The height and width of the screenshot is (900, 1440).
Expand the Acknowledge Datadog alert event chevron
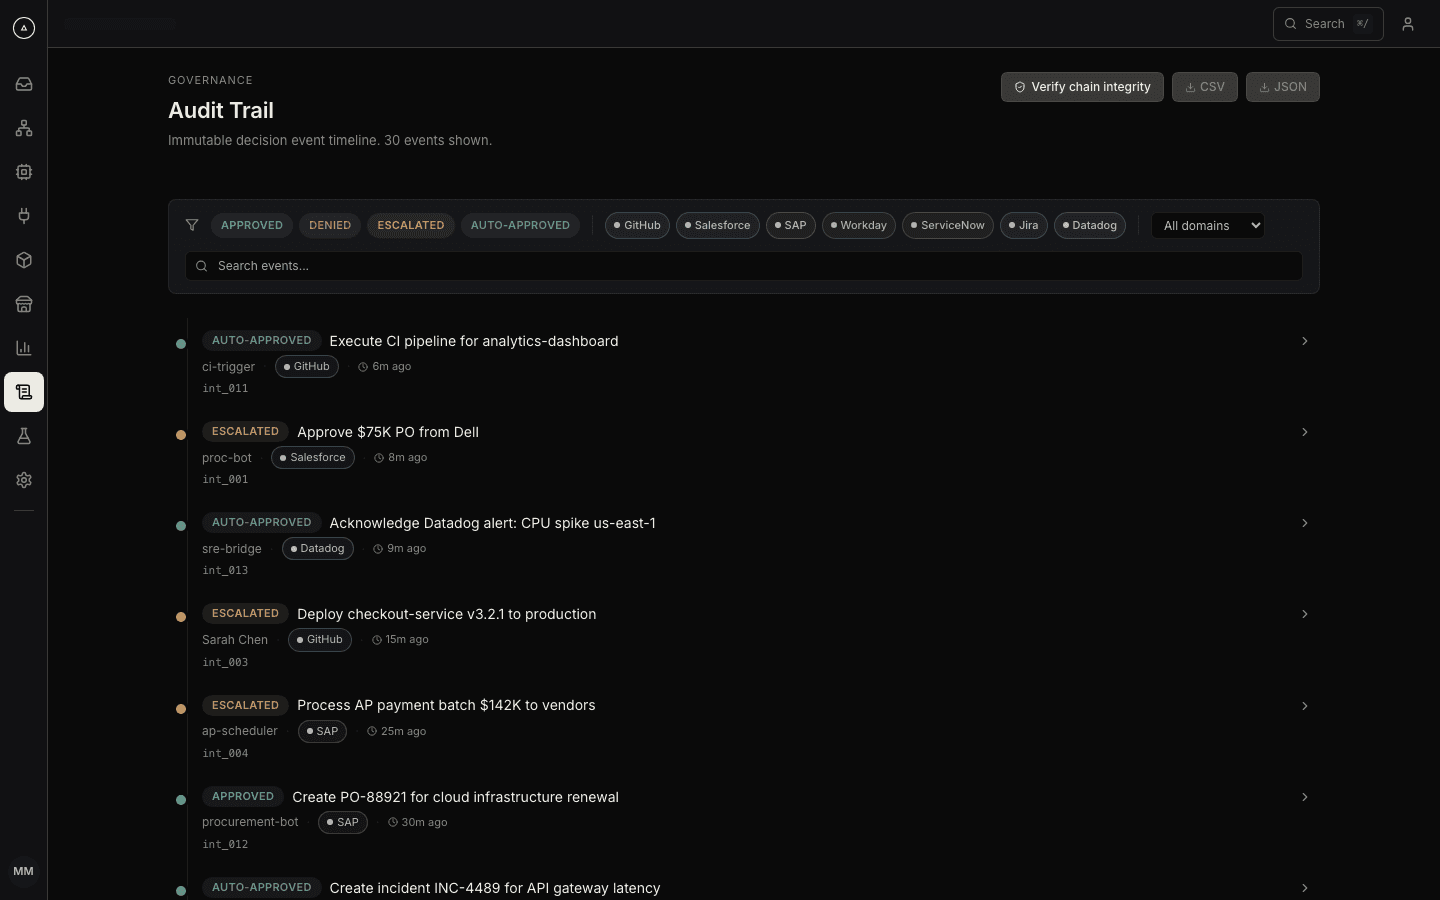click(1305, 523)
